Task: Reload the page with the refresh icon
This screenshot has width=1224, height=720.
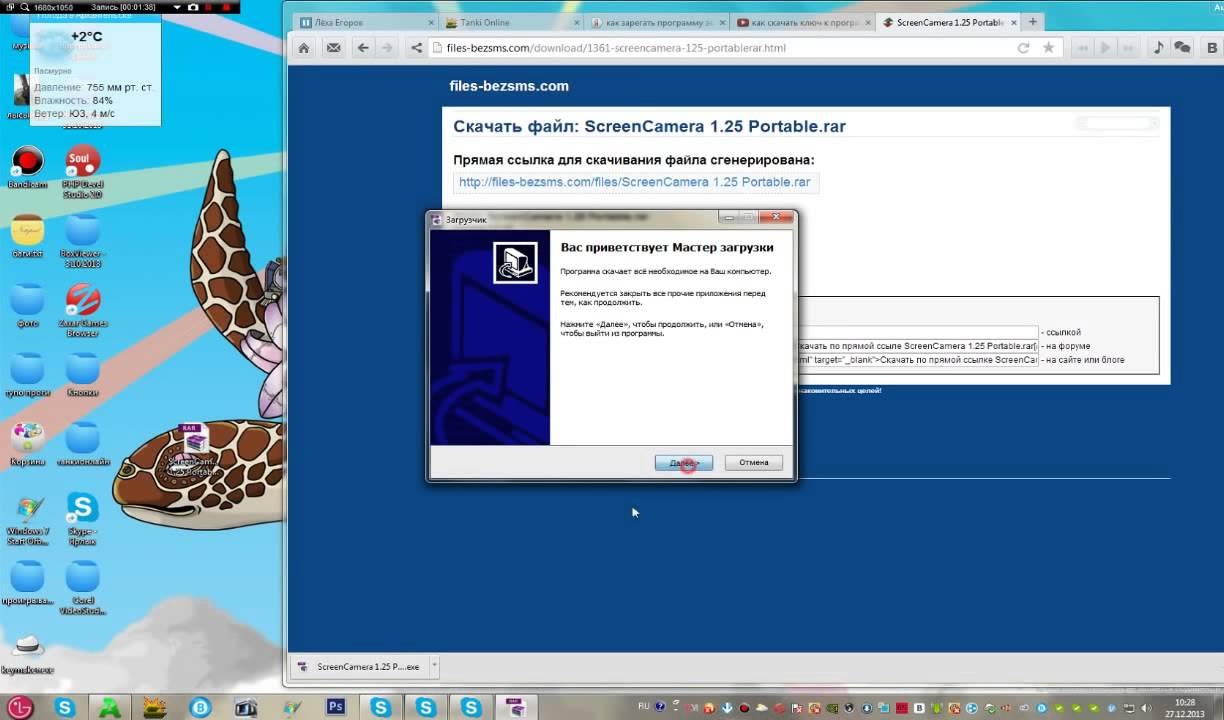Action: (1023, 48)
